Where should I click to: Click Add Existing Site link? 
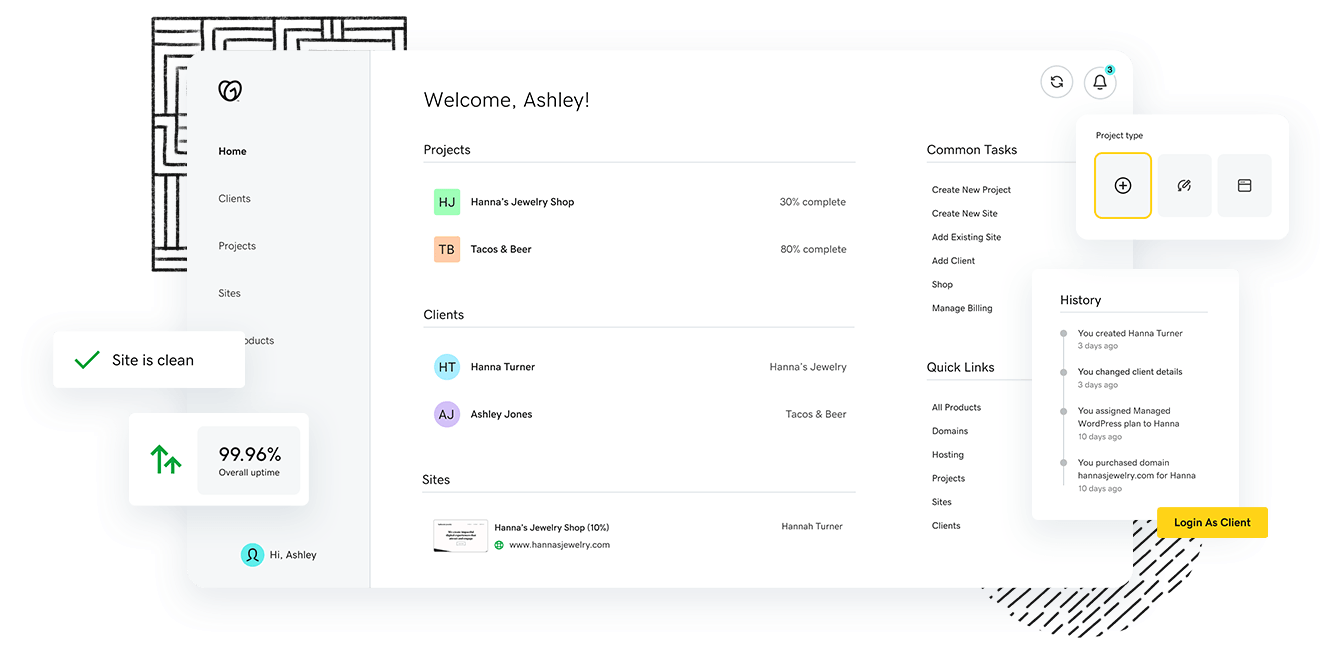click(966, 237)
